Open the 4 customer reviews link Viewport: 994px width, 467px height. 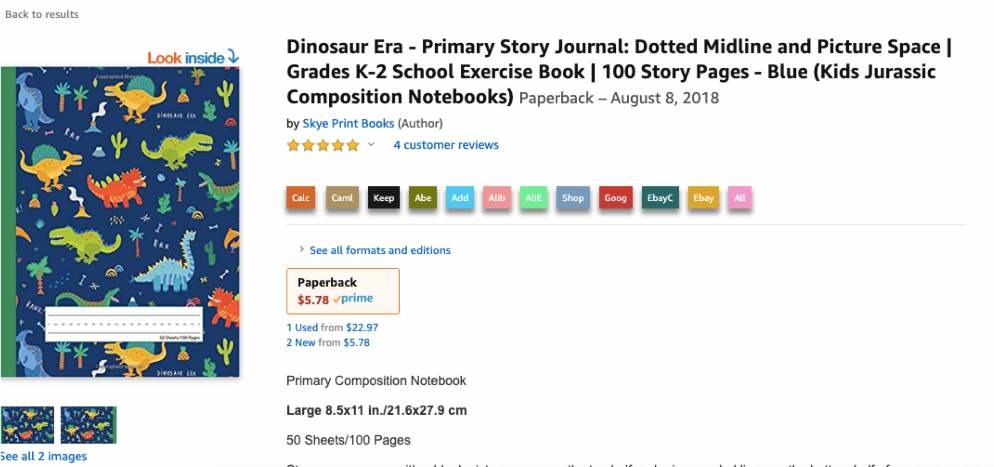point(446,145)
